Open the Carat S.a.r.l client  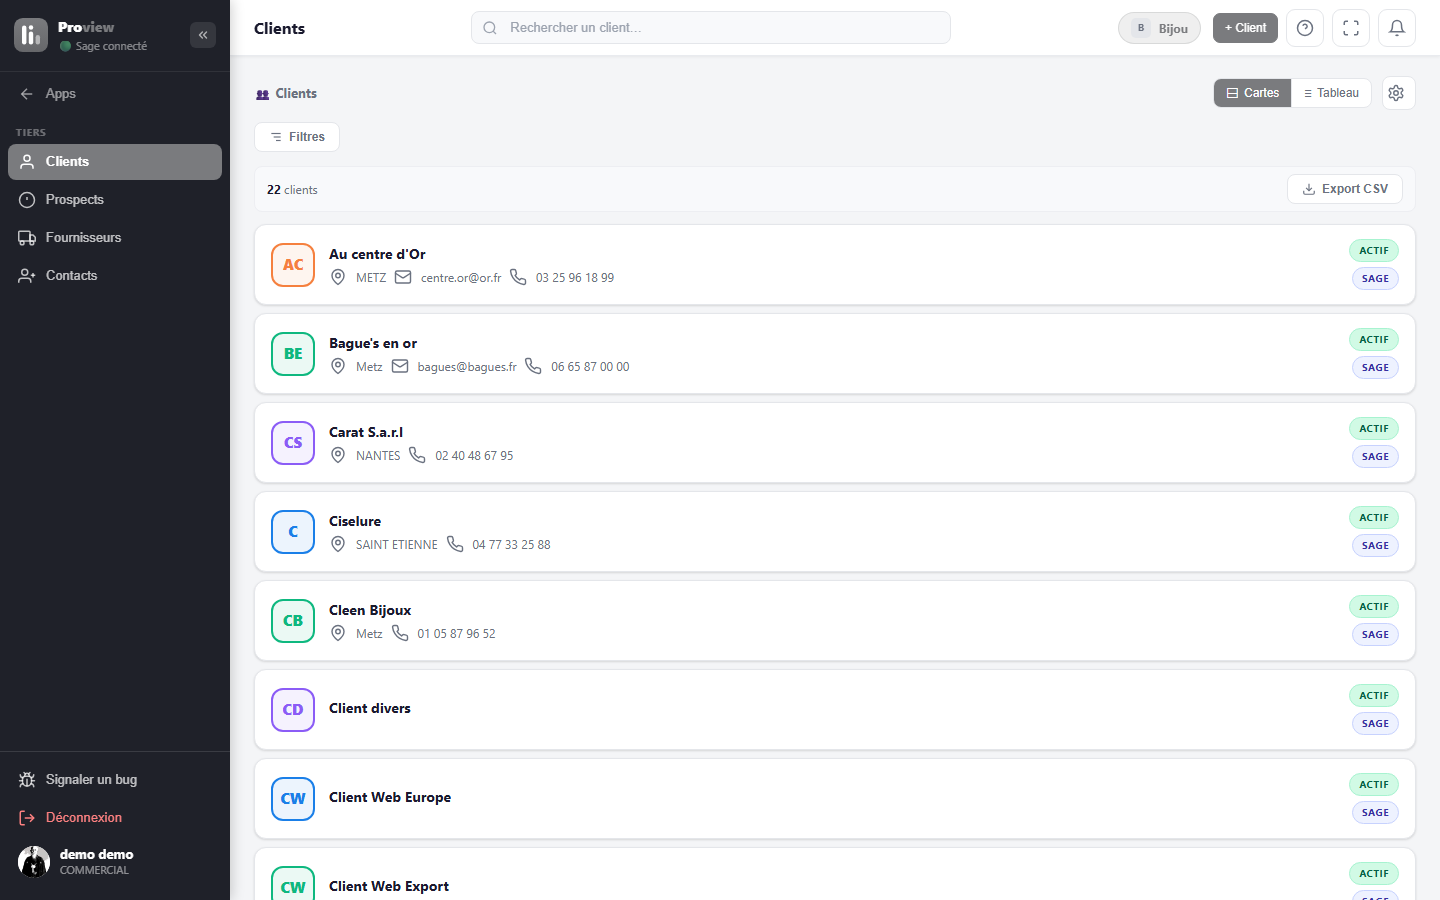coord(835,443)
